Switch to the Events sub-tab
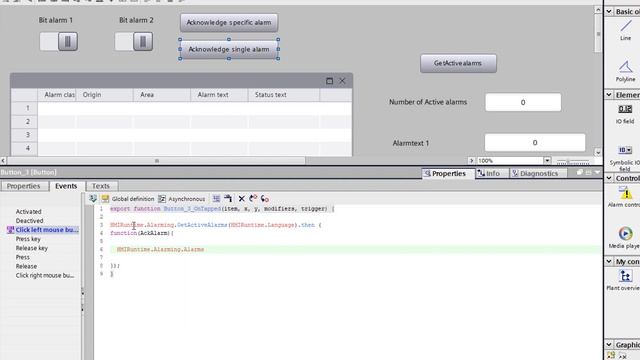The height and width of the screenshot is (360, 640). pos(66,186)
